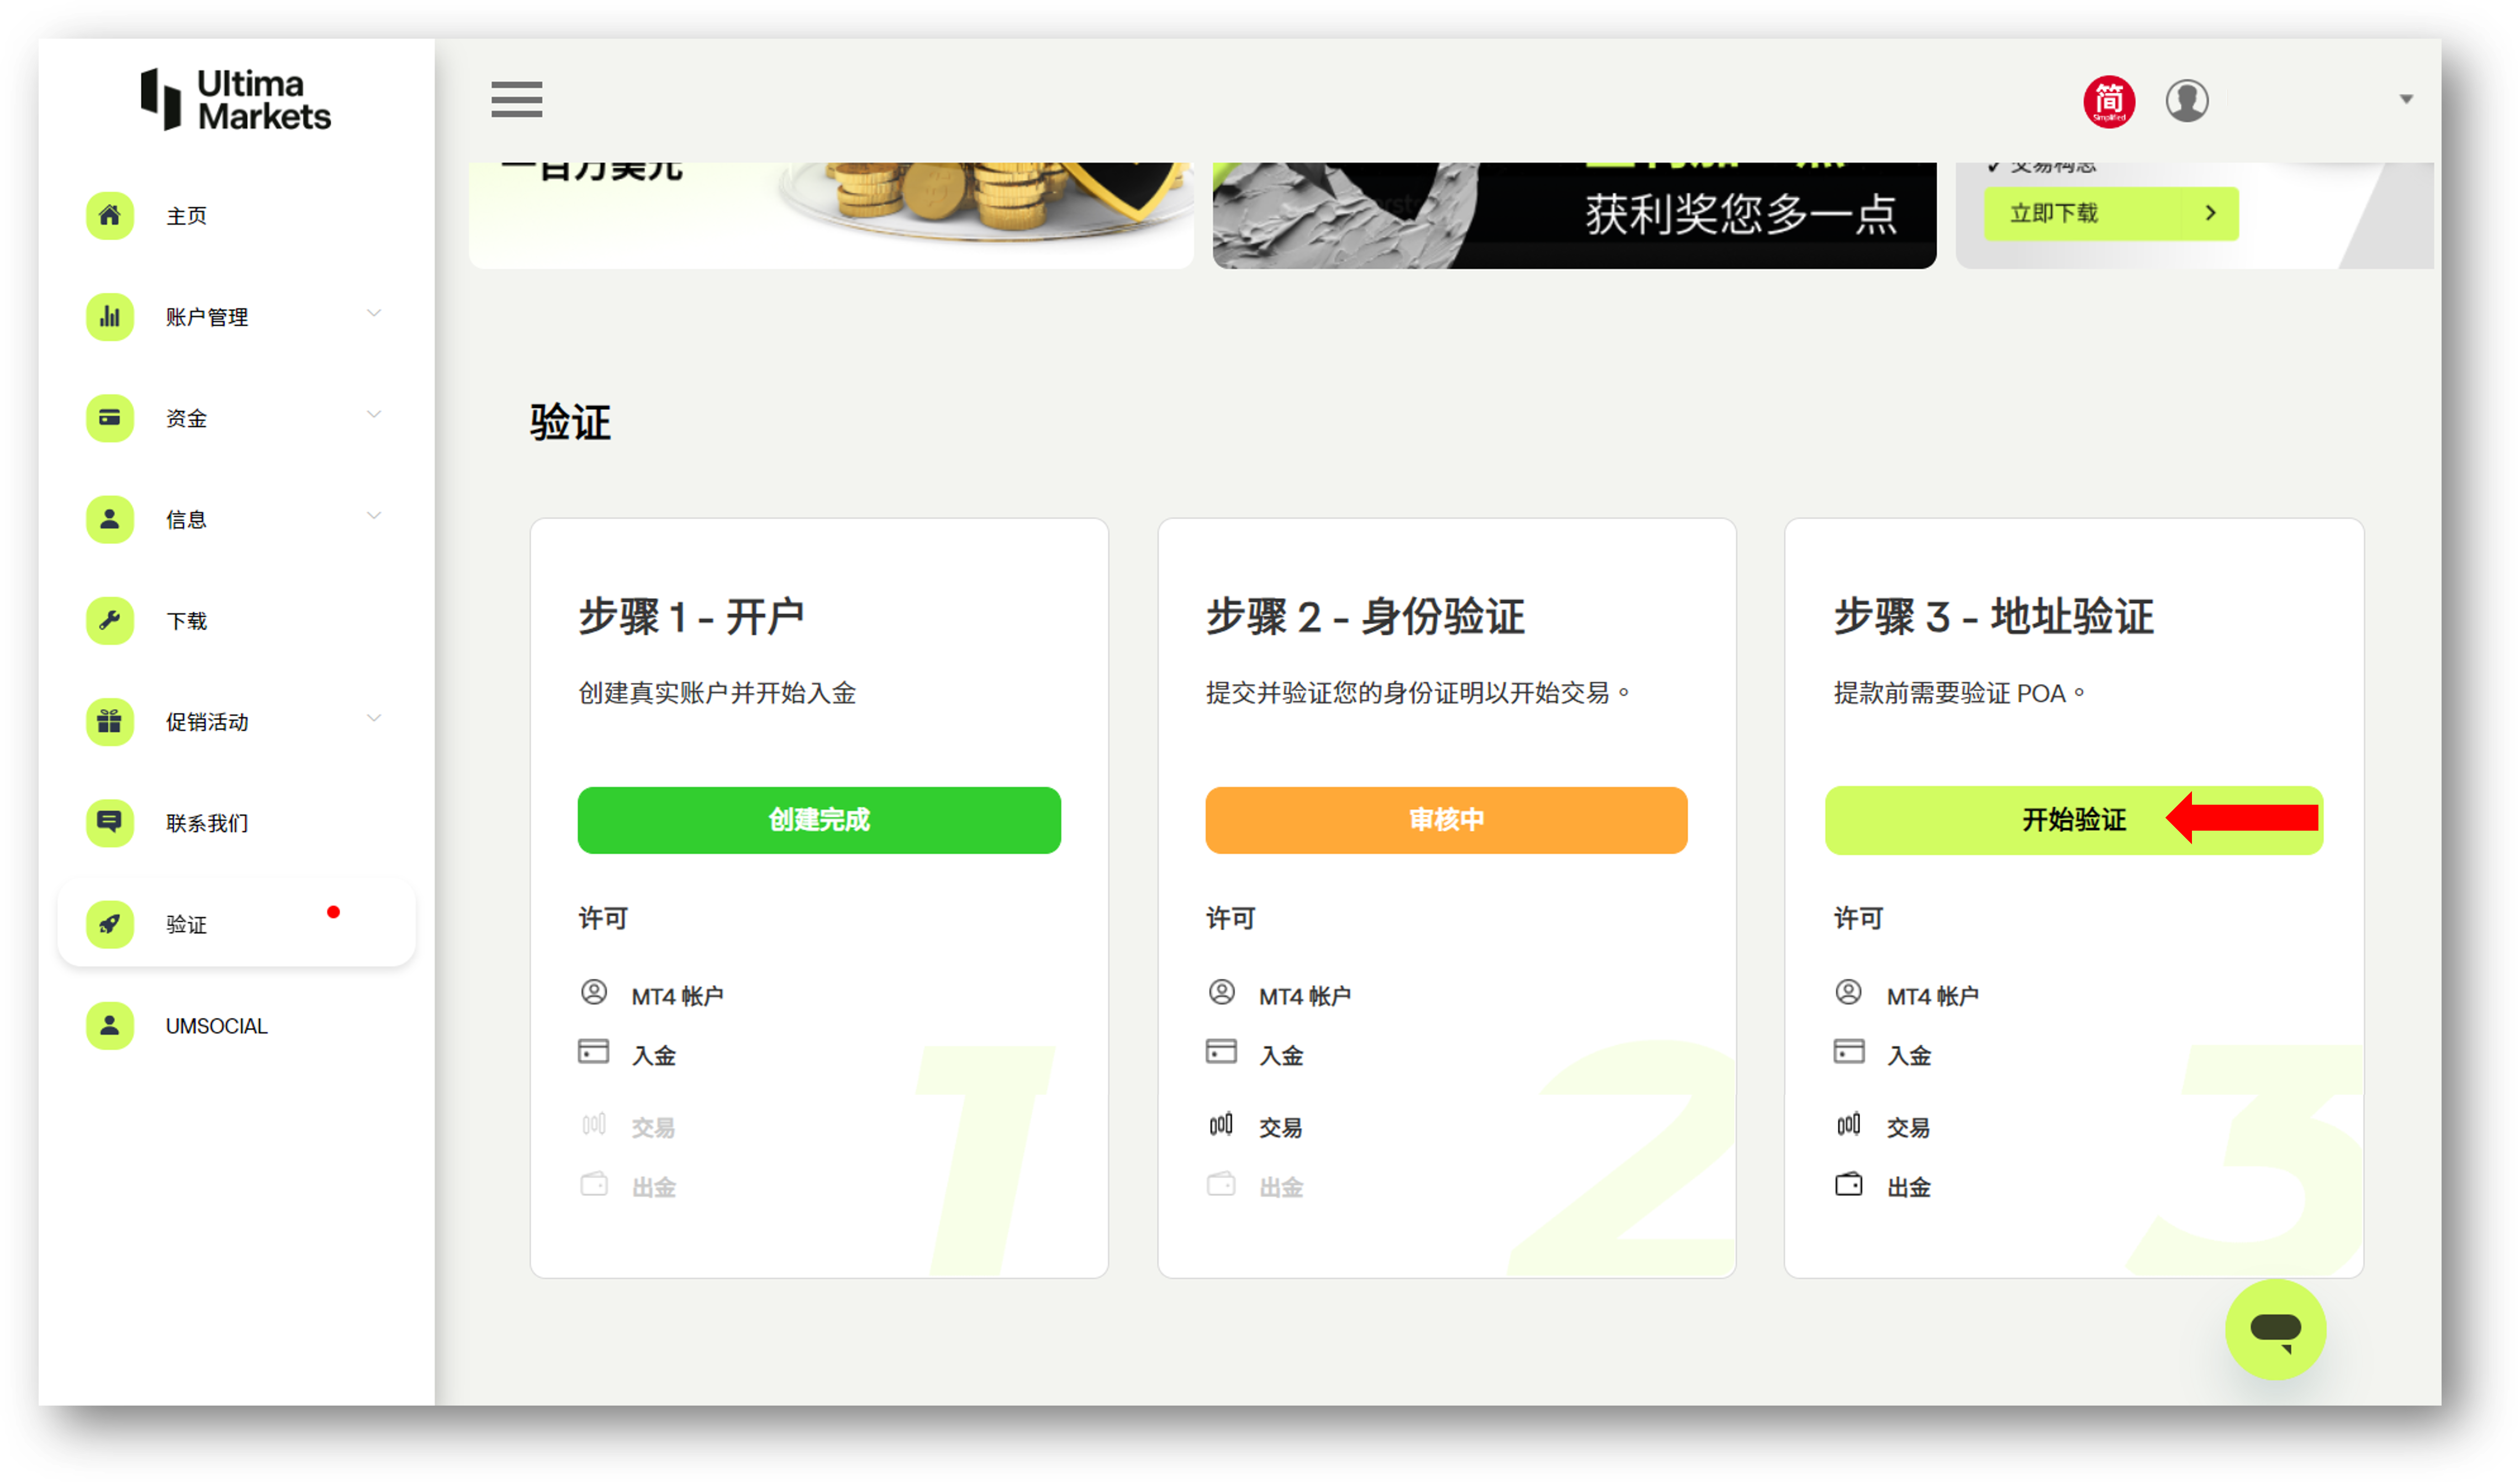Open the 获利奖您多一点 promo banner

tap(1574, 215)
